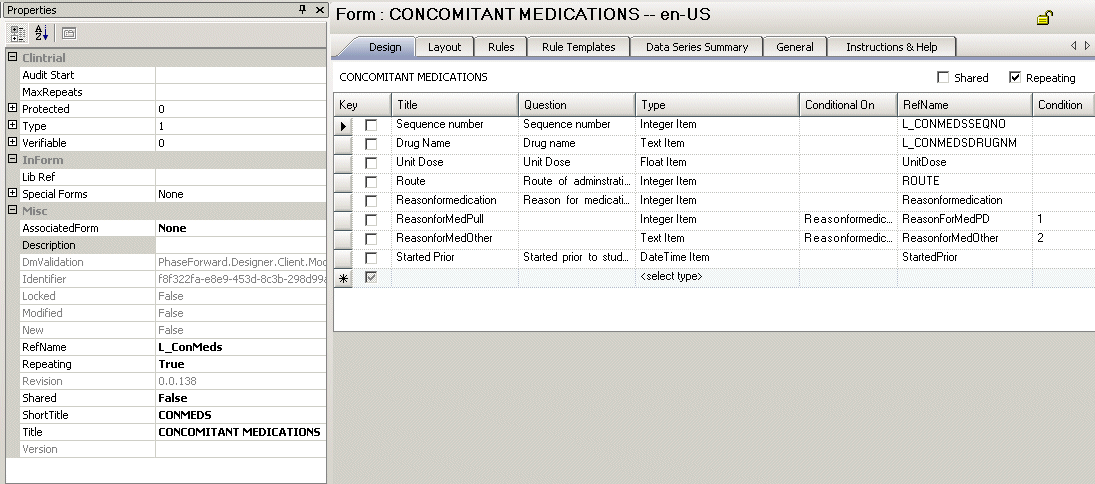This screenshot has width=1095, height=484.
Task: Tick the Key checkbox for Started Prior row
Action: 371,258
